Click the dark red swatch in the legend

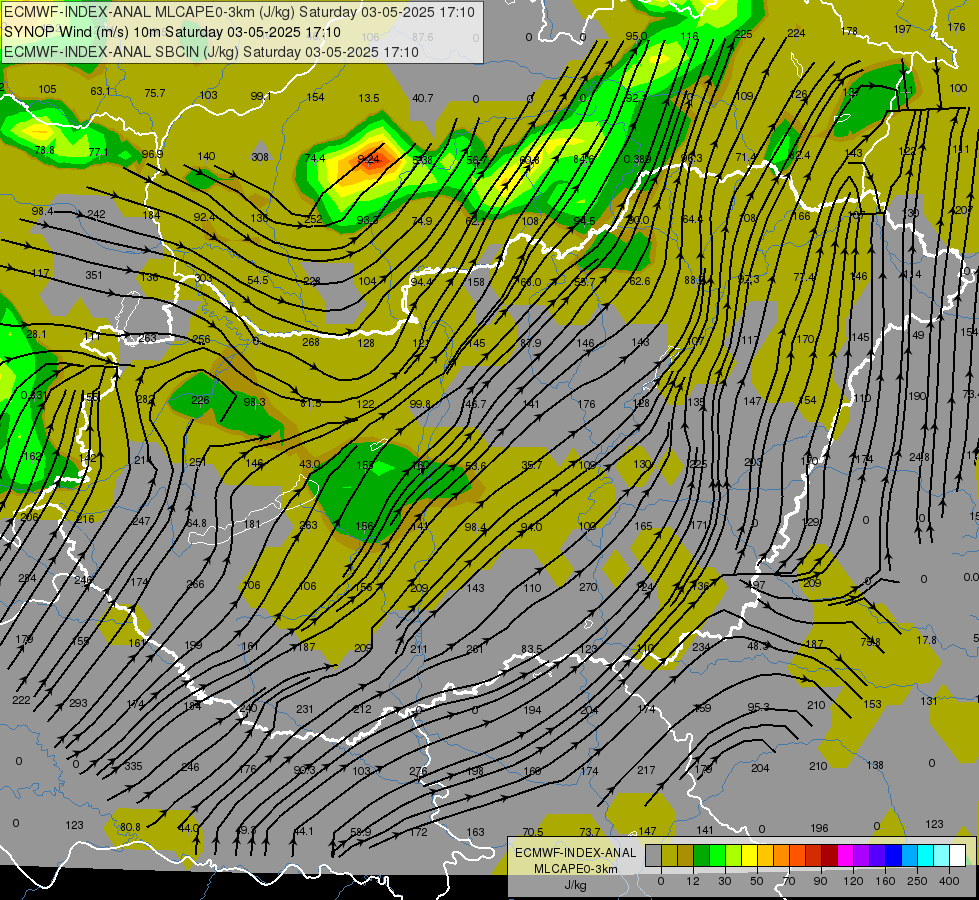pos(830,855)
